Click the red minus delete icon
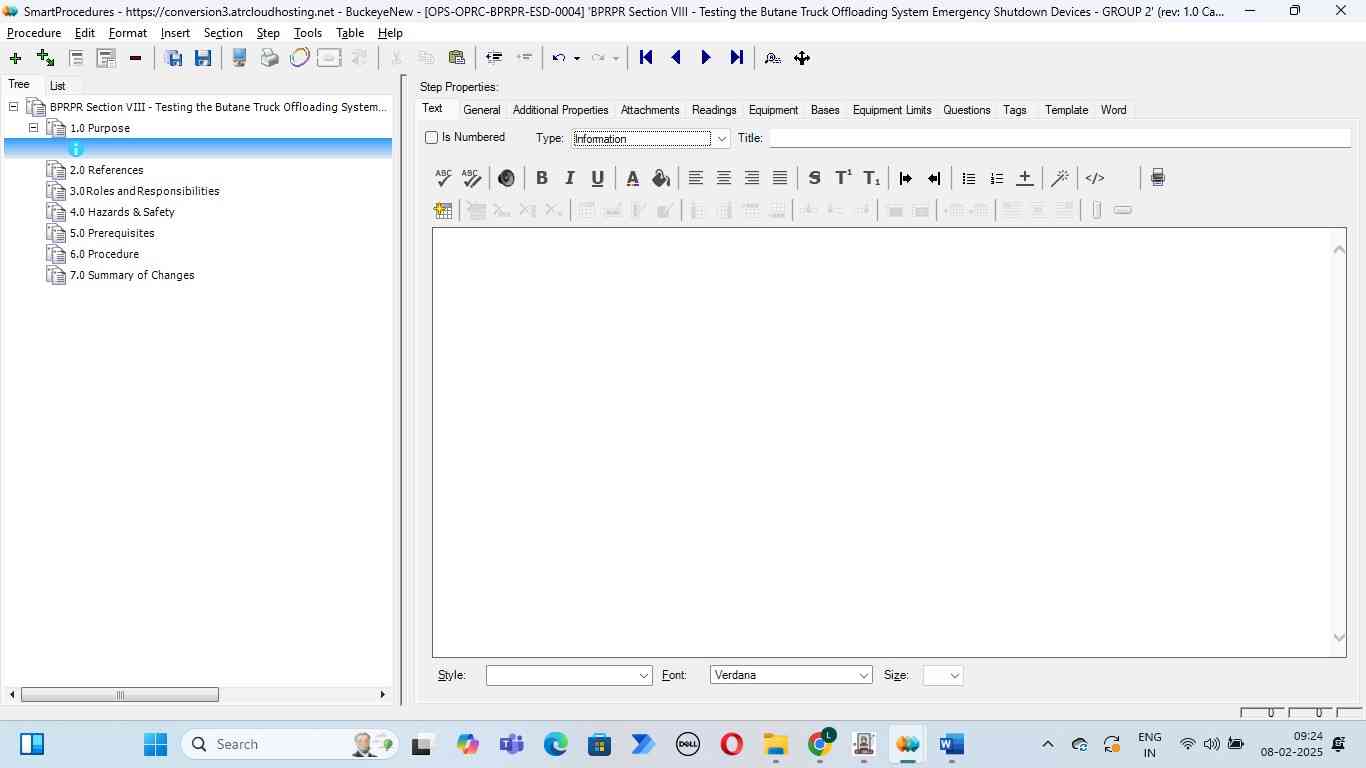1366x768 pixels. (136, 58)
